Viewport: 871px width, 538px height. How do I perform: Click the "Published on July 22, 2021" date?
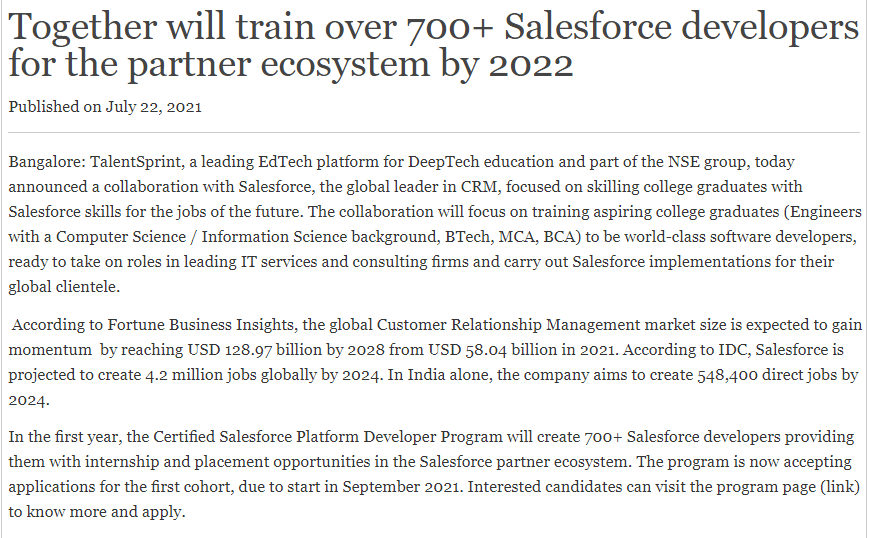coord(105,107)
